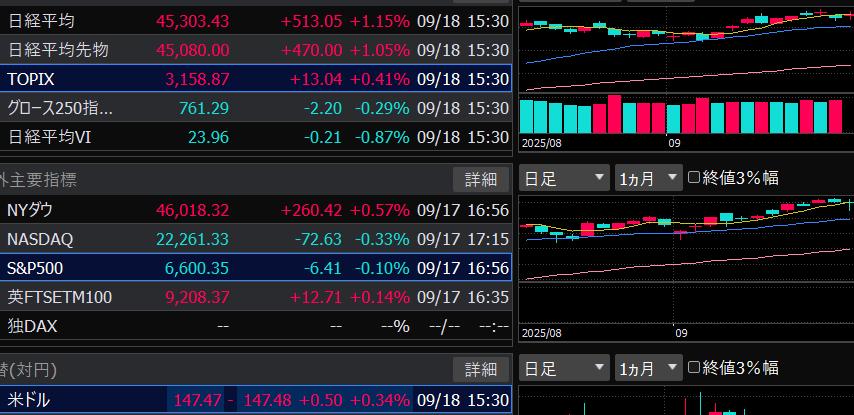Viewport: 854px width, 415px height.
Task: Click the 日経平均VI row
Action: point(255,136)
